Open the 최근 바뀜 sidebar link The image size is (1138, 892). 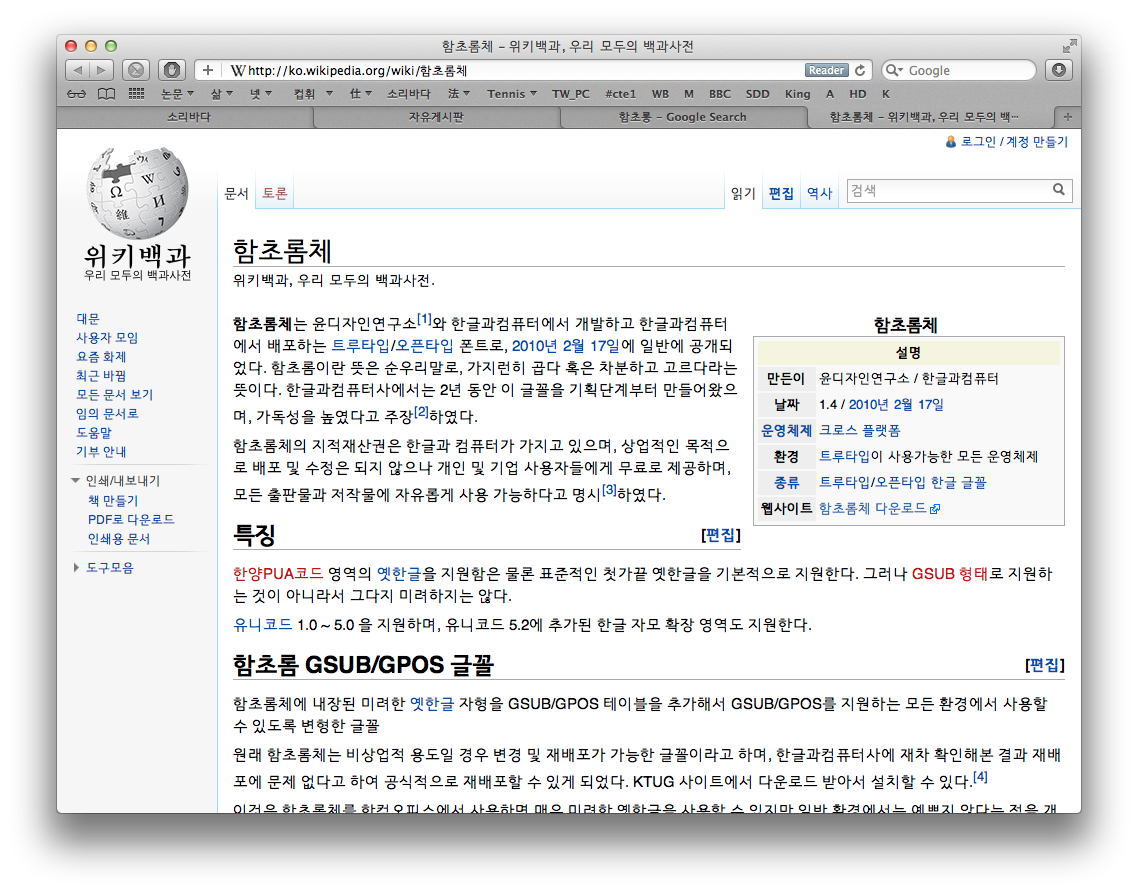(x=101, y=375)
